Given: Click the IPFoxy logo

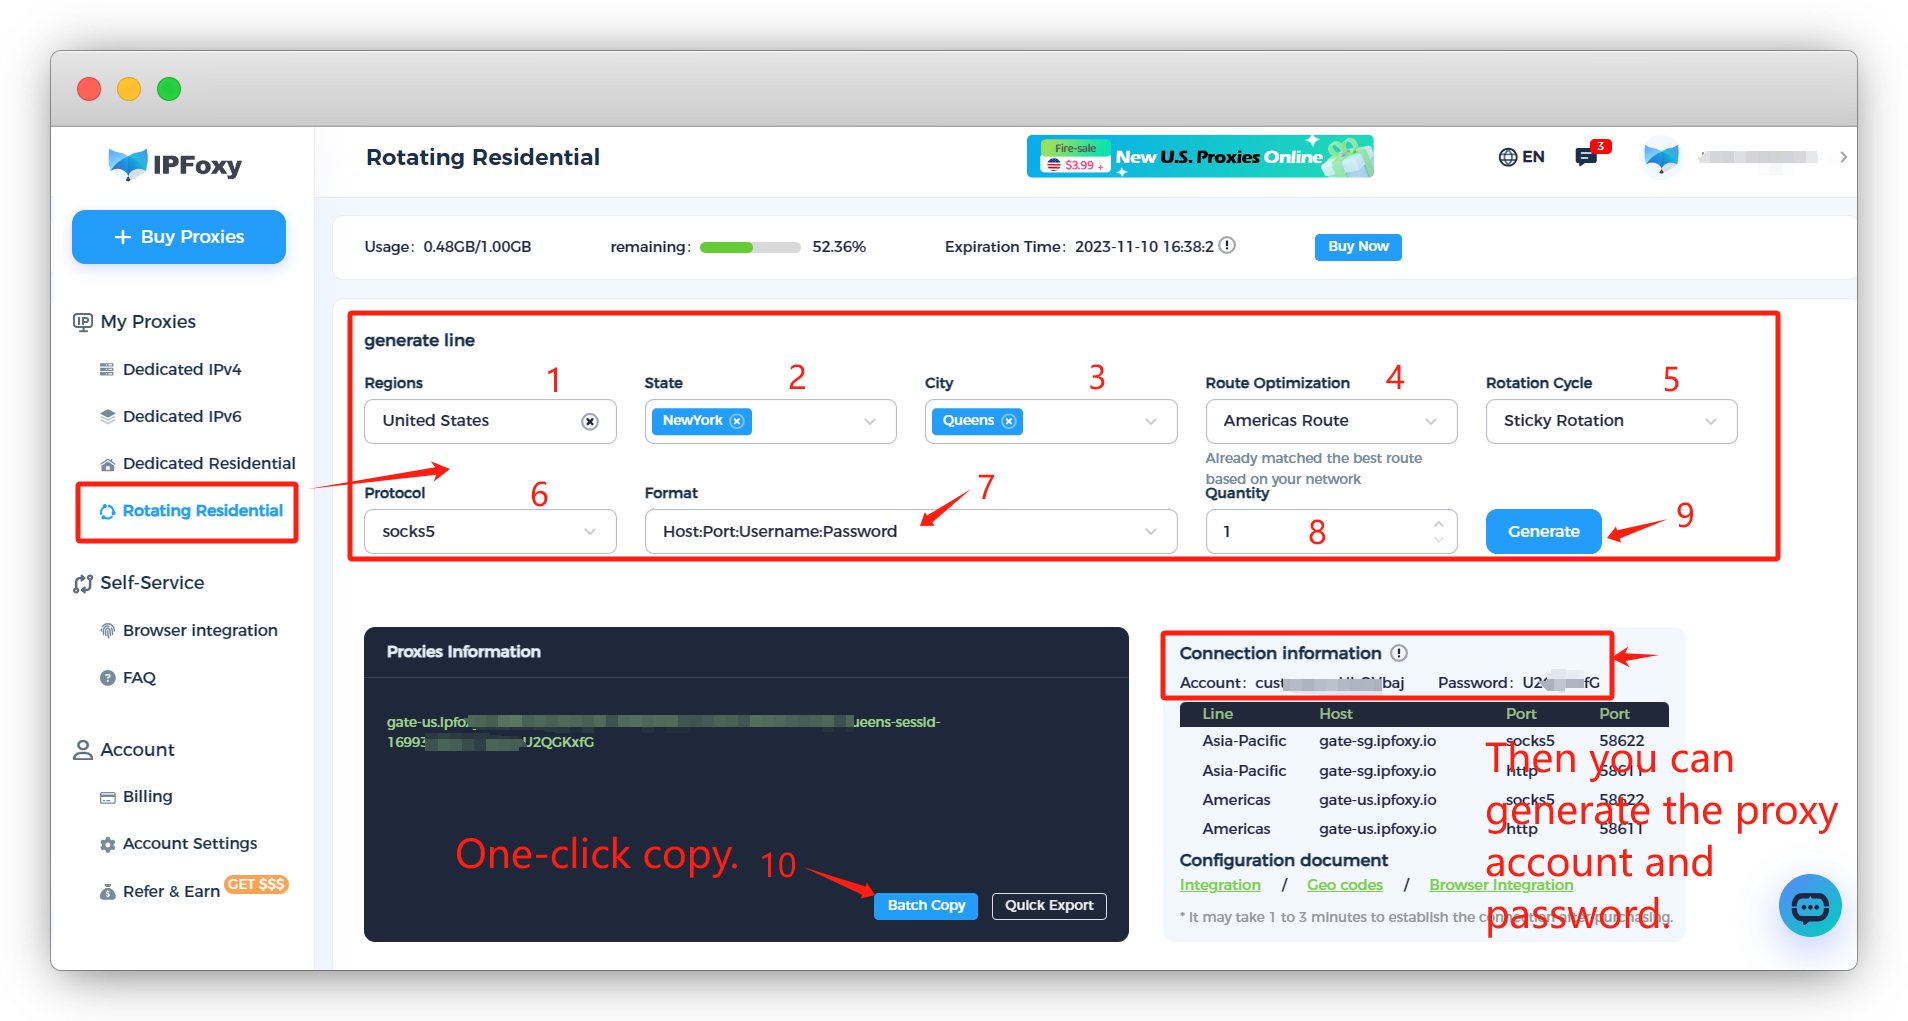Looking at the screenshot, I should (x=175, y=164).
